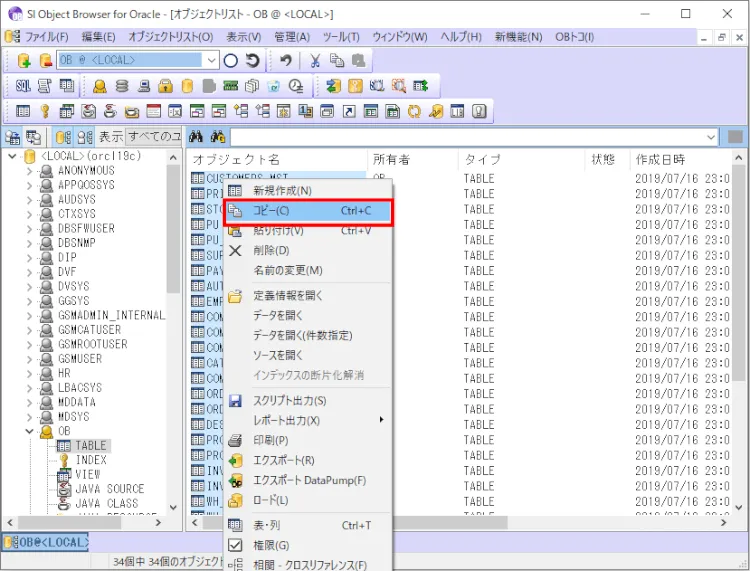The image size is (750, 571).
Task: Open the ファイル(F) menu
Action: 46,37
